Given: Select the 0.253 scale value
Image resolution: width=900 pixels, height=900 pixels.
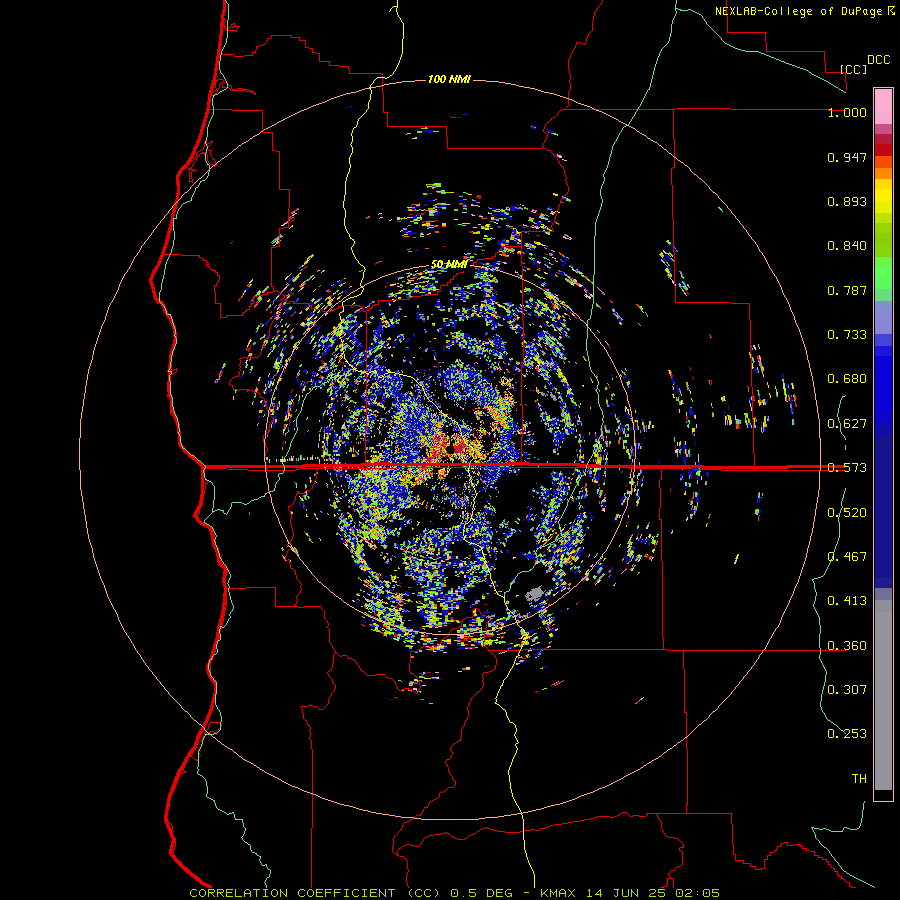Looking at the screenshot, I should [847, 734].
